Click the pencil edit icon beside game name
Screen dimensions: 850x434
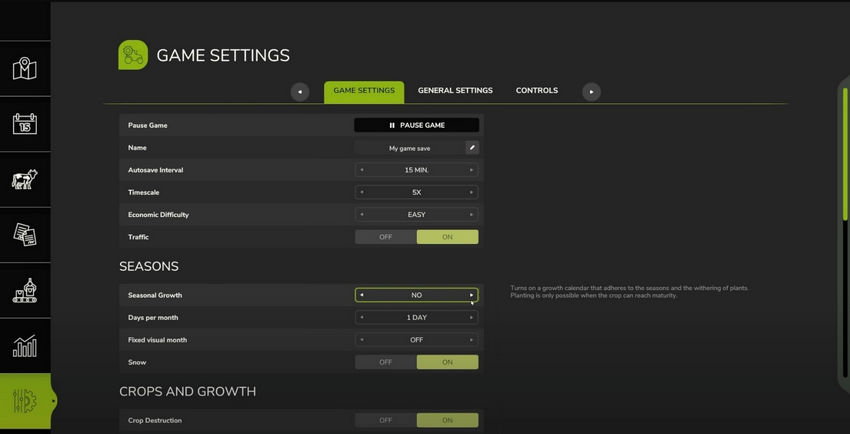[x=472, y=148]
